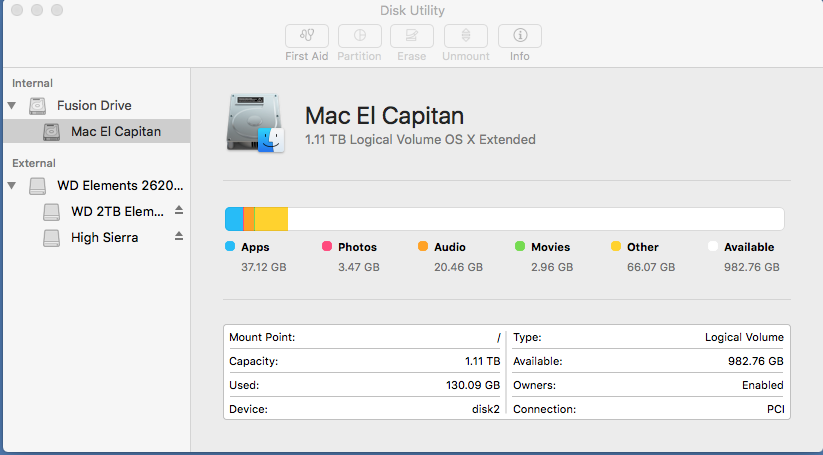Click the Used value '130.09 GB'

coord(473,385)
